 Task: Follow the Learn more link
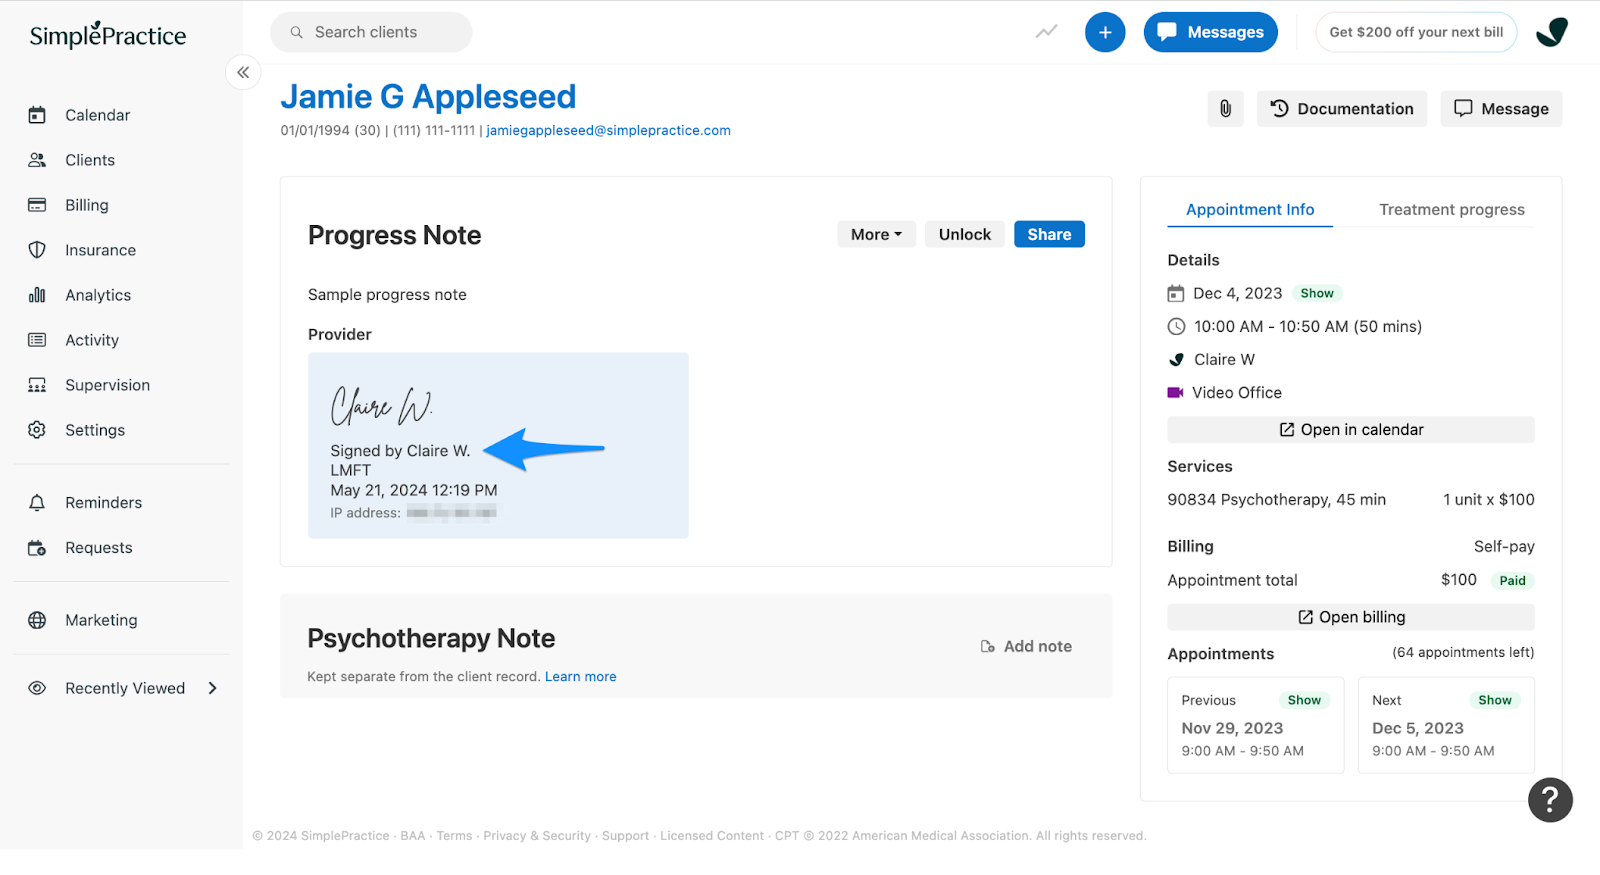(x=580, y=677)
